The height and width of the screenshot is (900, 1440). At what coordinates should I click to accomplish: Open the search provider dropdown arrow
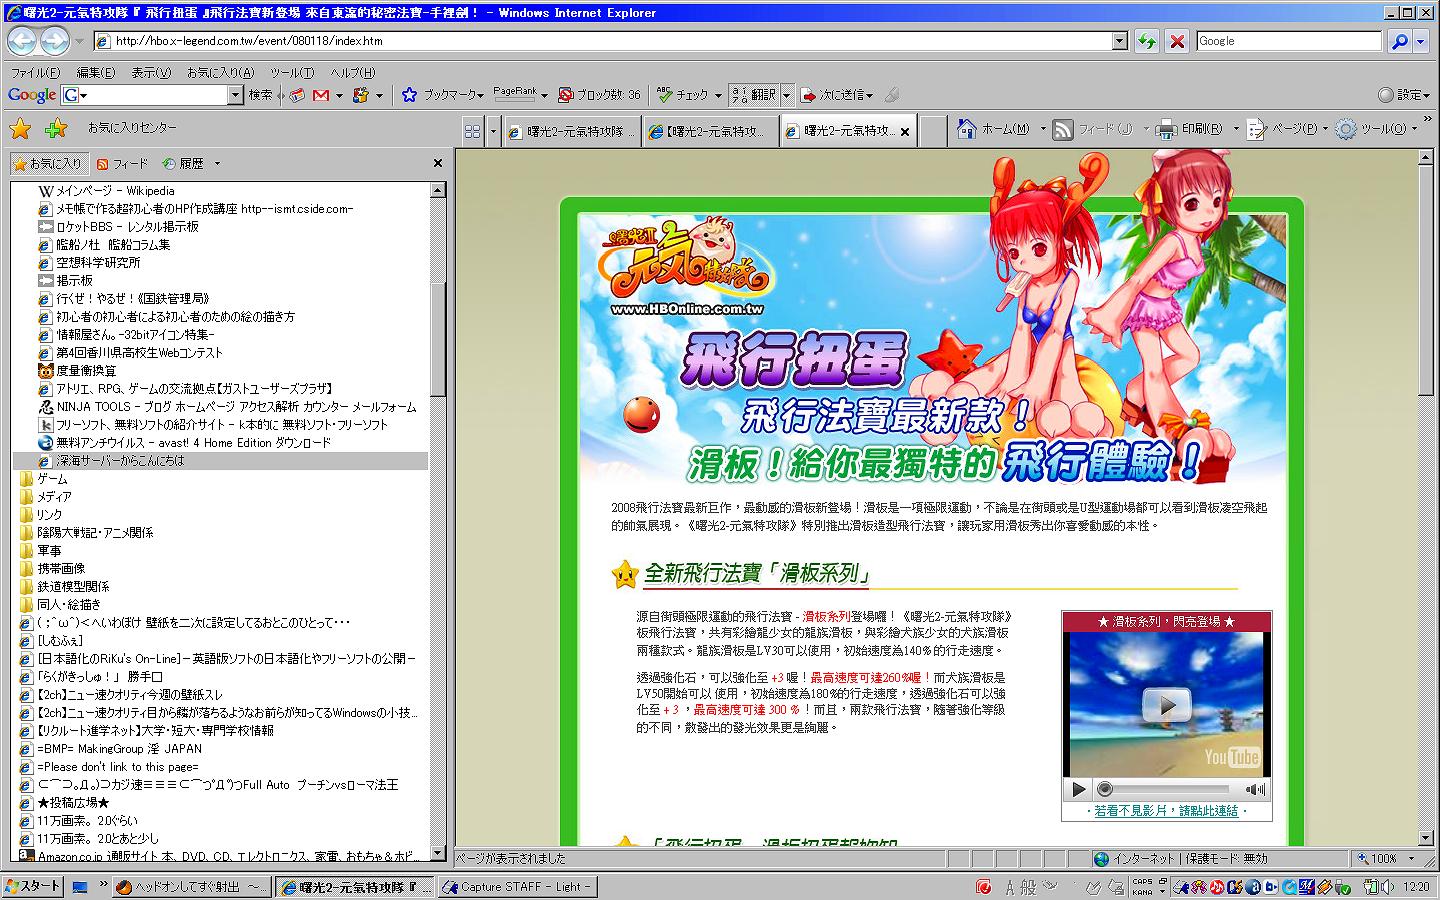pyautogui.click(x=1421, y=41)
